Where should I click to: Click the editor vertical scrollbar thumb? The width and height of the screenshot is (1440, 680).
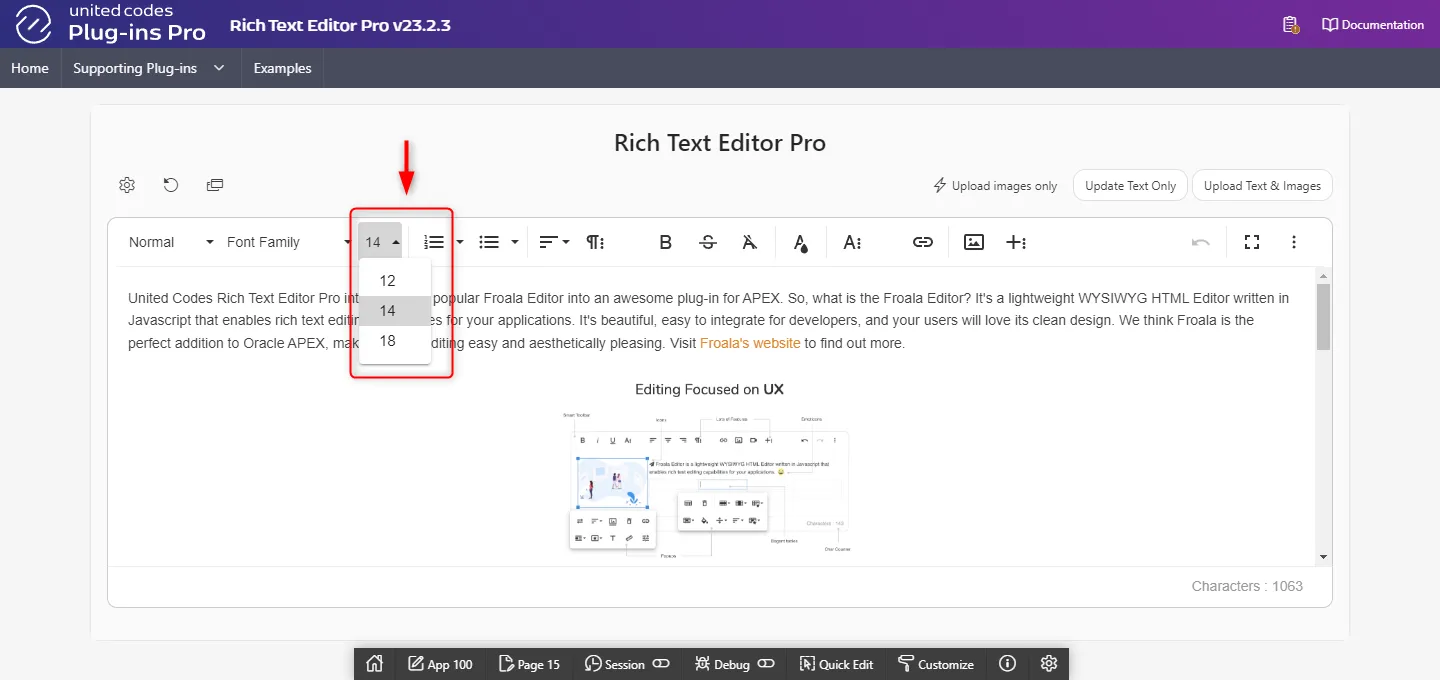tap(1323, 317)
